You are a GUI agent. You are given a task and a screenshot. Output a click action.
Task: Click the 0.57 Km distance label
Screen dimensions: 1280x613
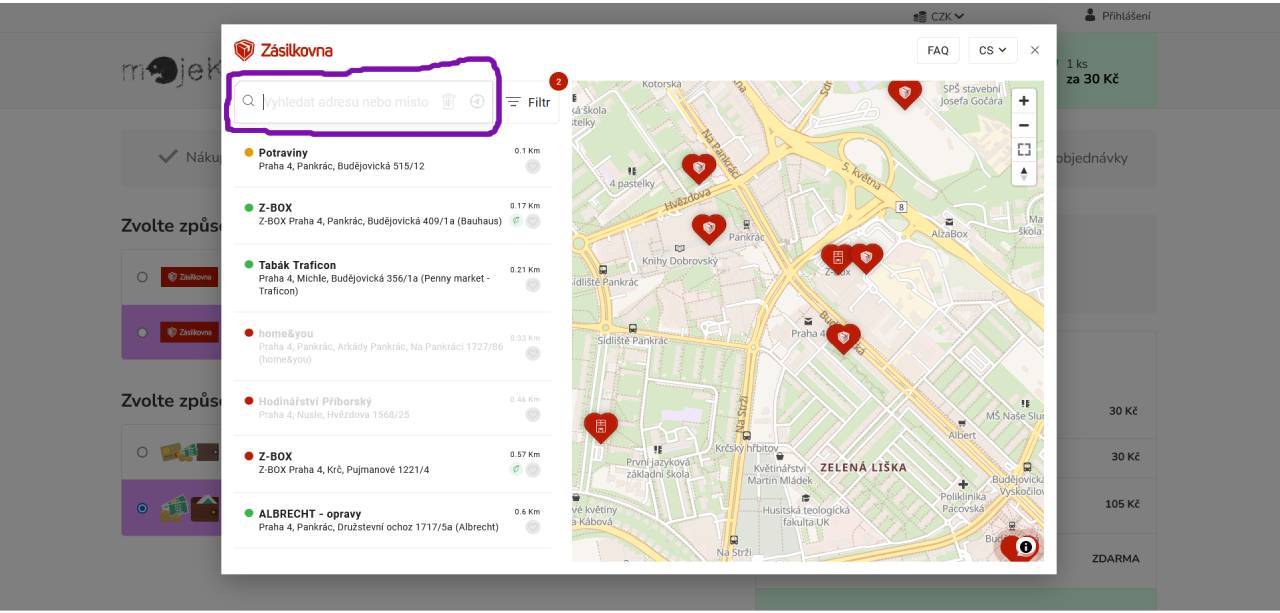(525, 454)
